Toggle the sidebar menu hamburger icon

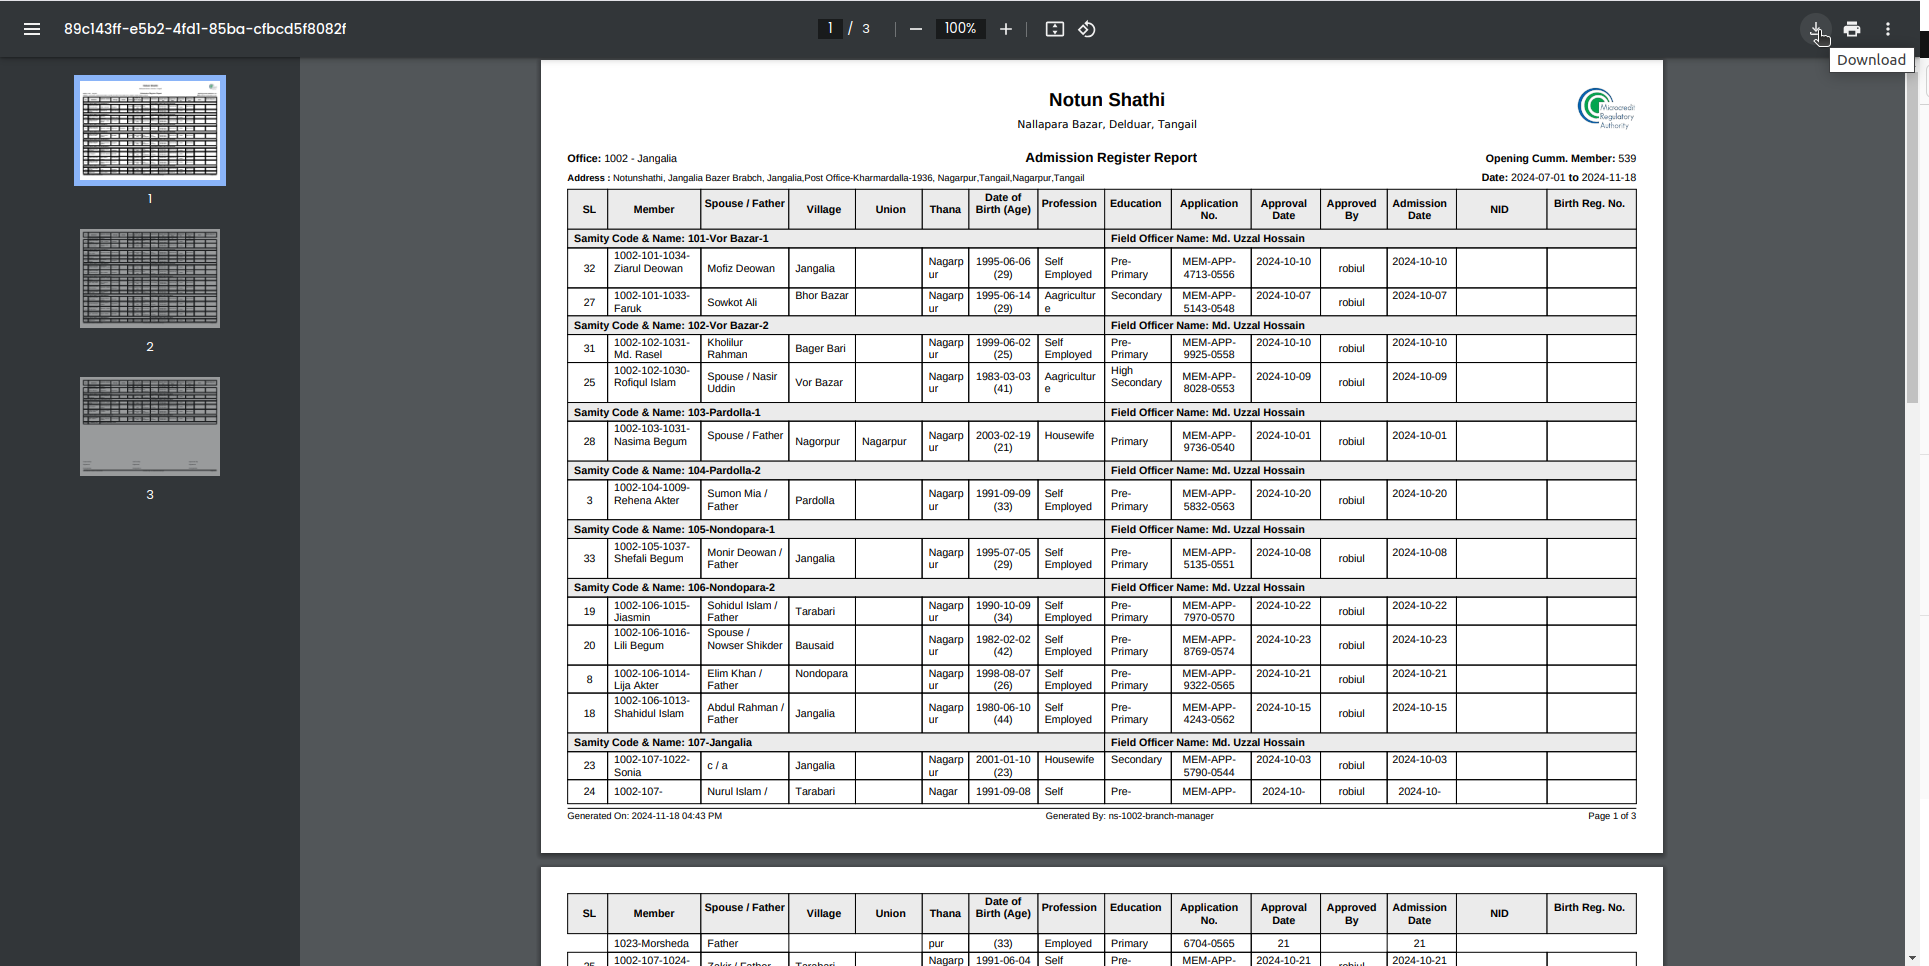pyautogui.click(x=32, y=29)
